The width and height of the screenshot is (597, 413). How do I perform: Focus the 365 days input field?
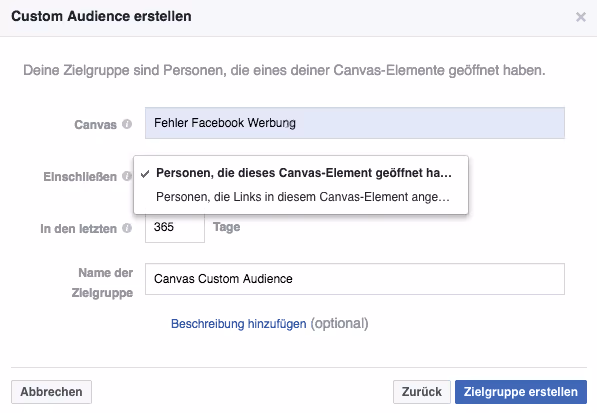175,227
